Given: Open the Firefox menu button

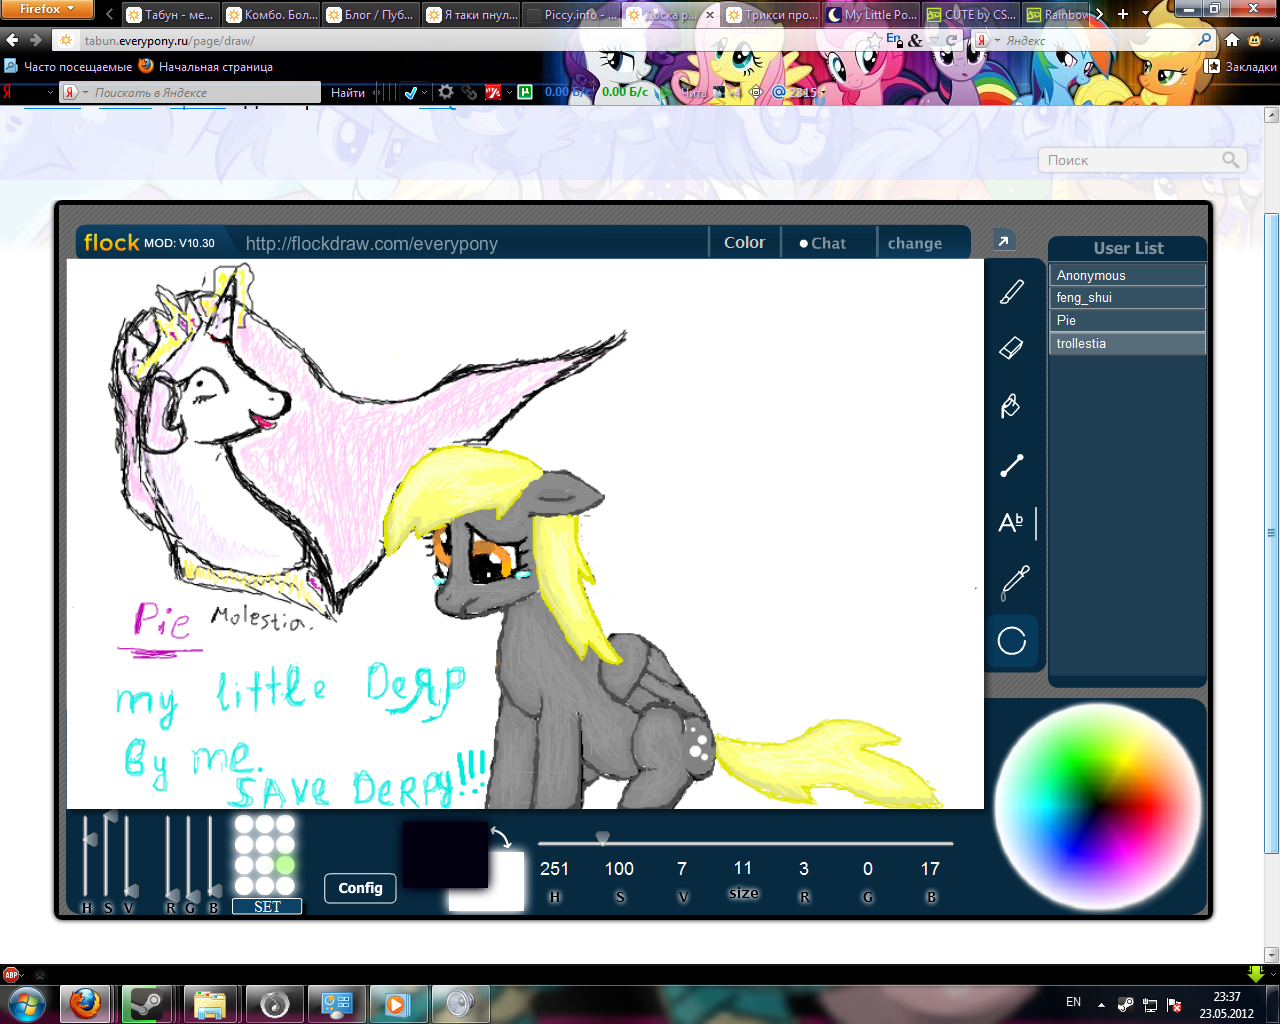Looking at the screenshot, I should (47, 9).
